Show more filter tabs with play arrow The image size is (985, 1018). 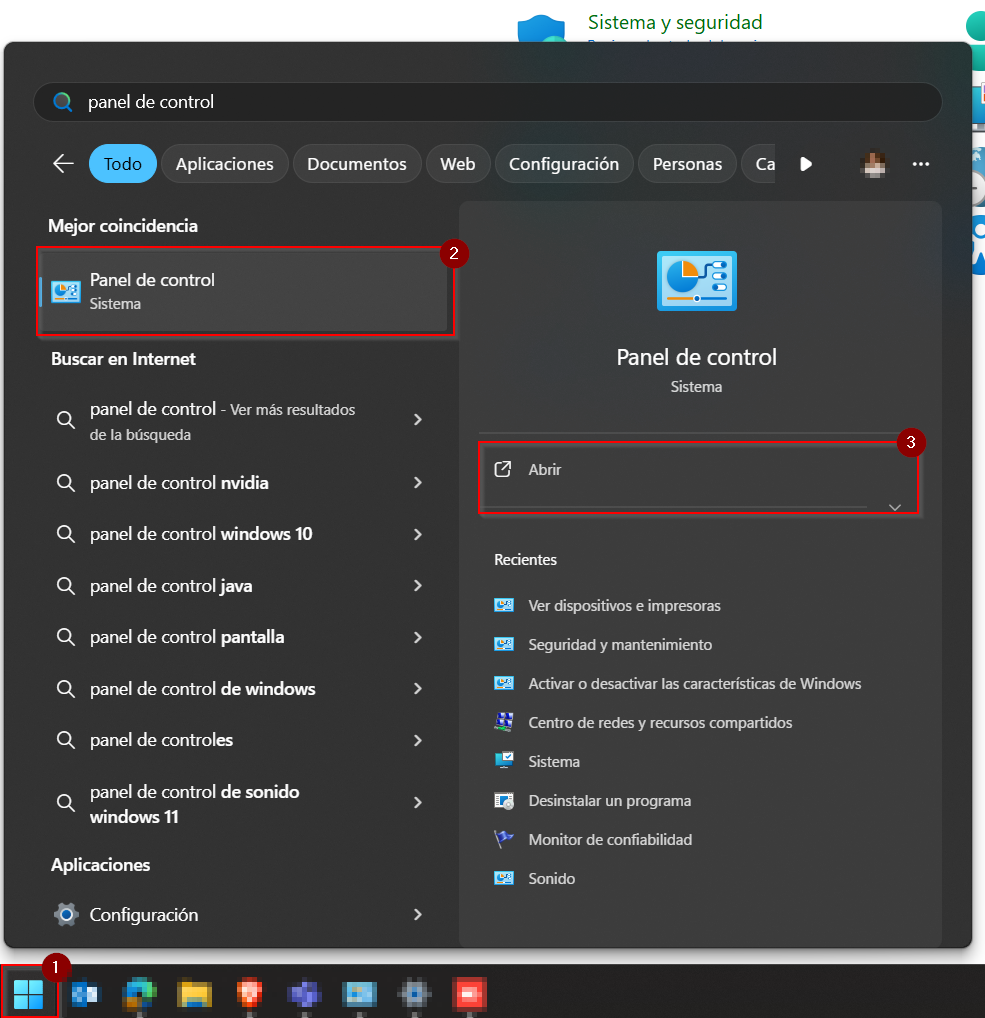806,164
